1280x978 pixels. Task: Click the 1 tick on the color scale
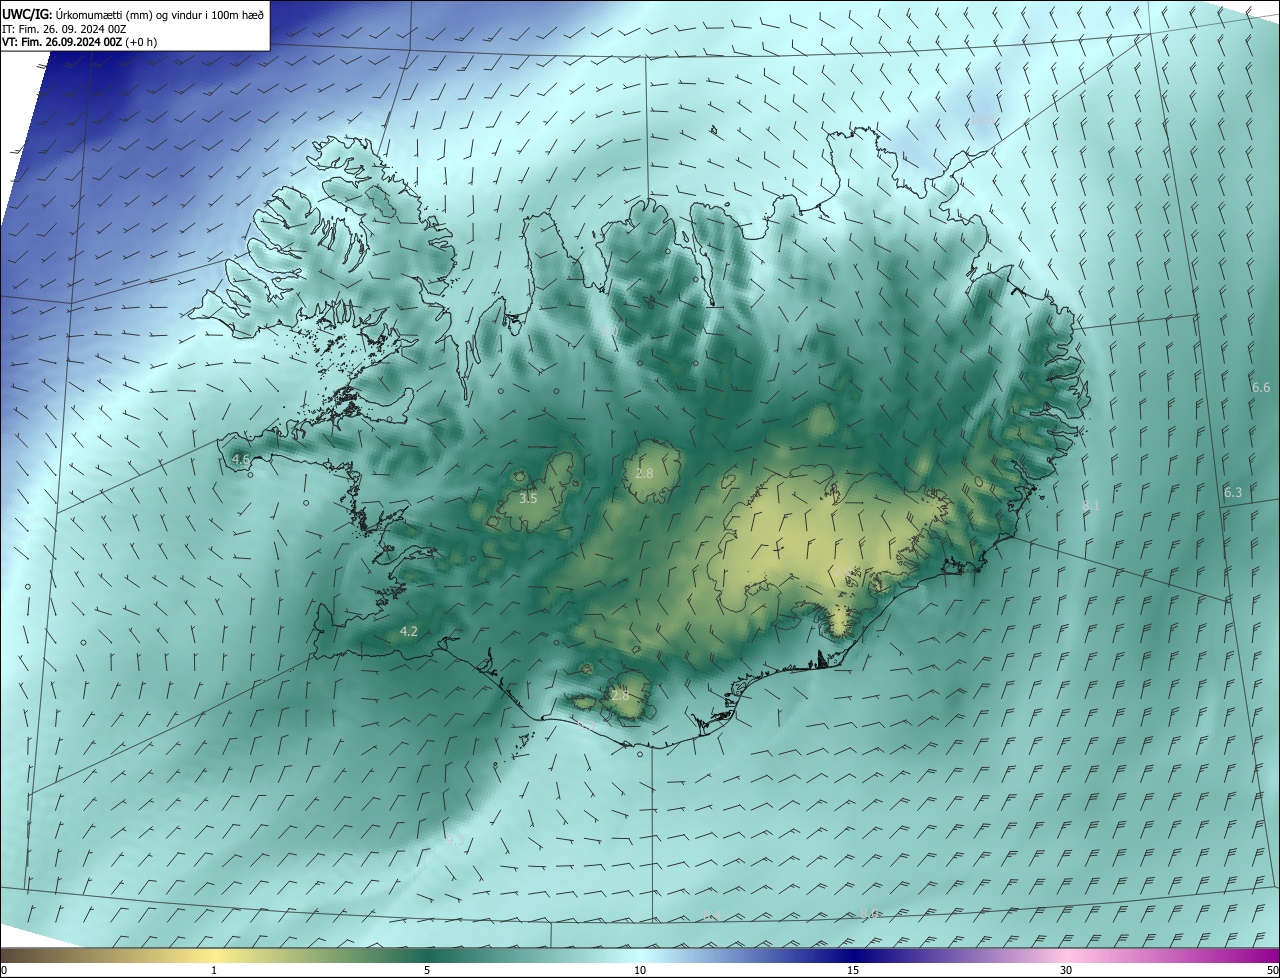click(214, 970)
